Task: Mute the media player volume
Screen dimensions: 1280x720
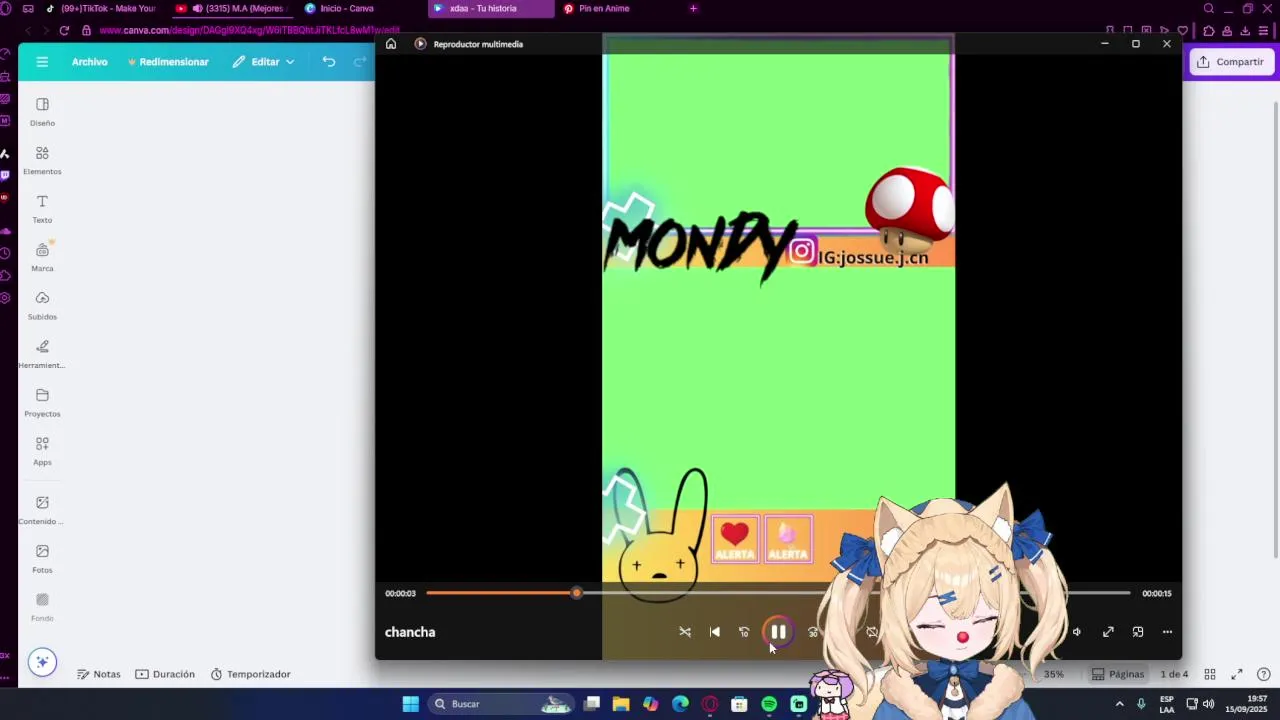Action: point(1077,632)
